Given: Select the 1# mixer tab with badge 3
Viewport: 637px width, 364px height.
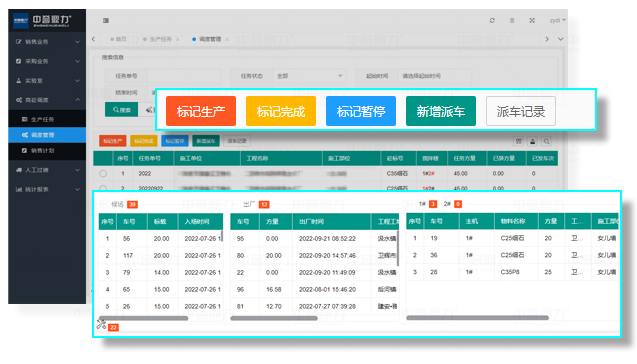Looking at the screenshot, I should tap(428, 204).
